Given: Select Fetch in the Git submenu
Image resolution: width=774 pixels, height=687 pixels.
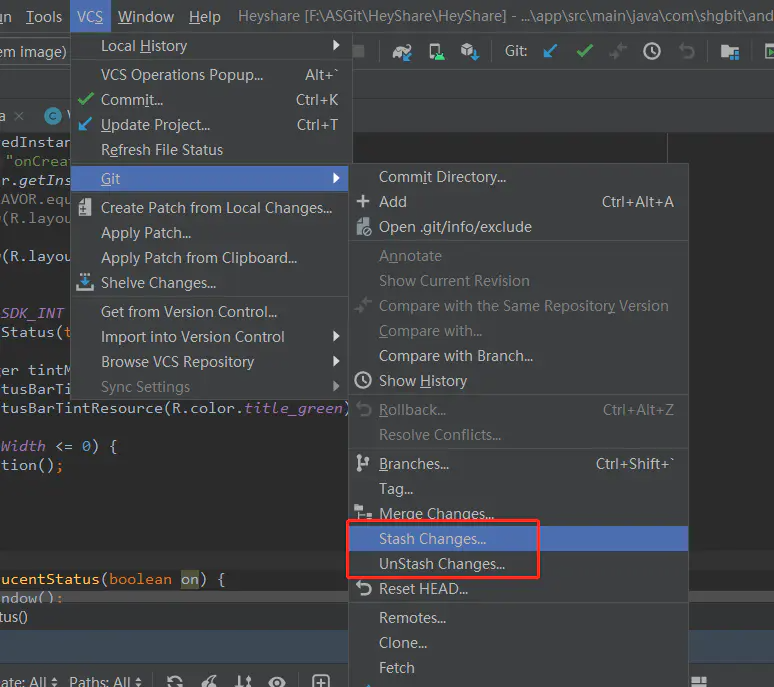Looking at the screenshot, I should pos(518,668).
